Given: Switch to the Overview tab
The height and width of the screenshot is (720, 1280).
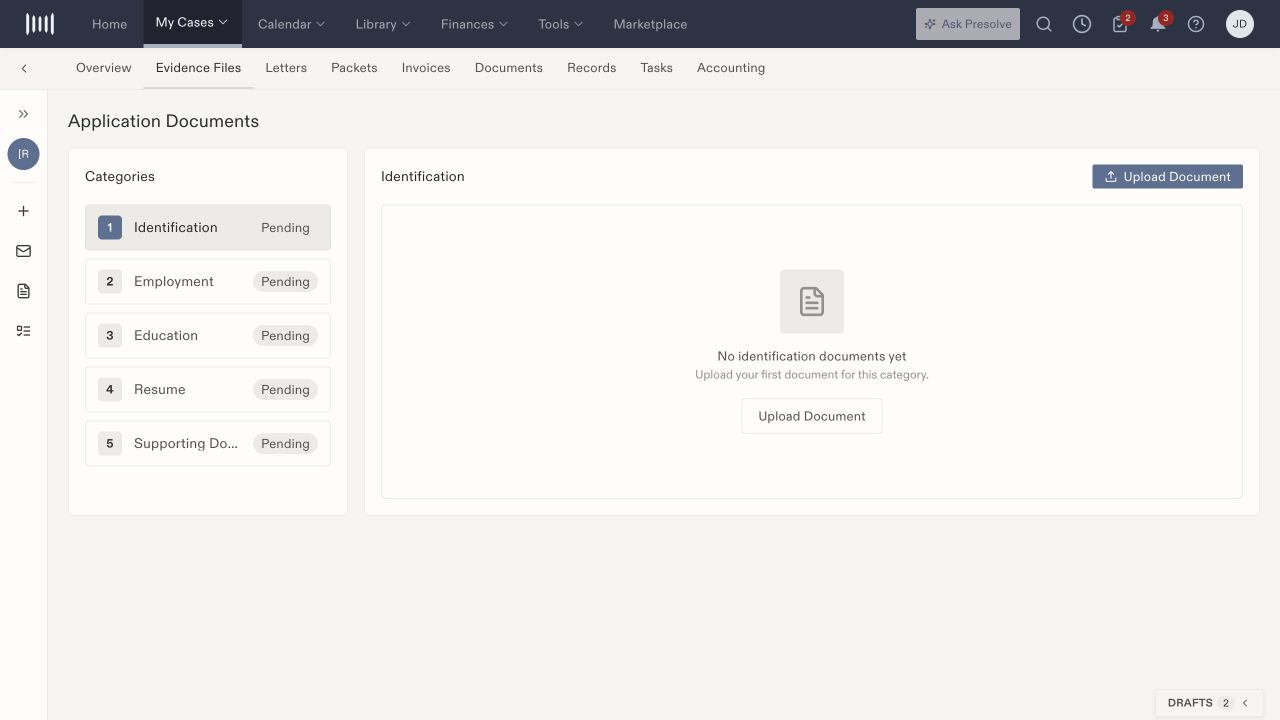Looking at the screenshot, I should [104, 68].
